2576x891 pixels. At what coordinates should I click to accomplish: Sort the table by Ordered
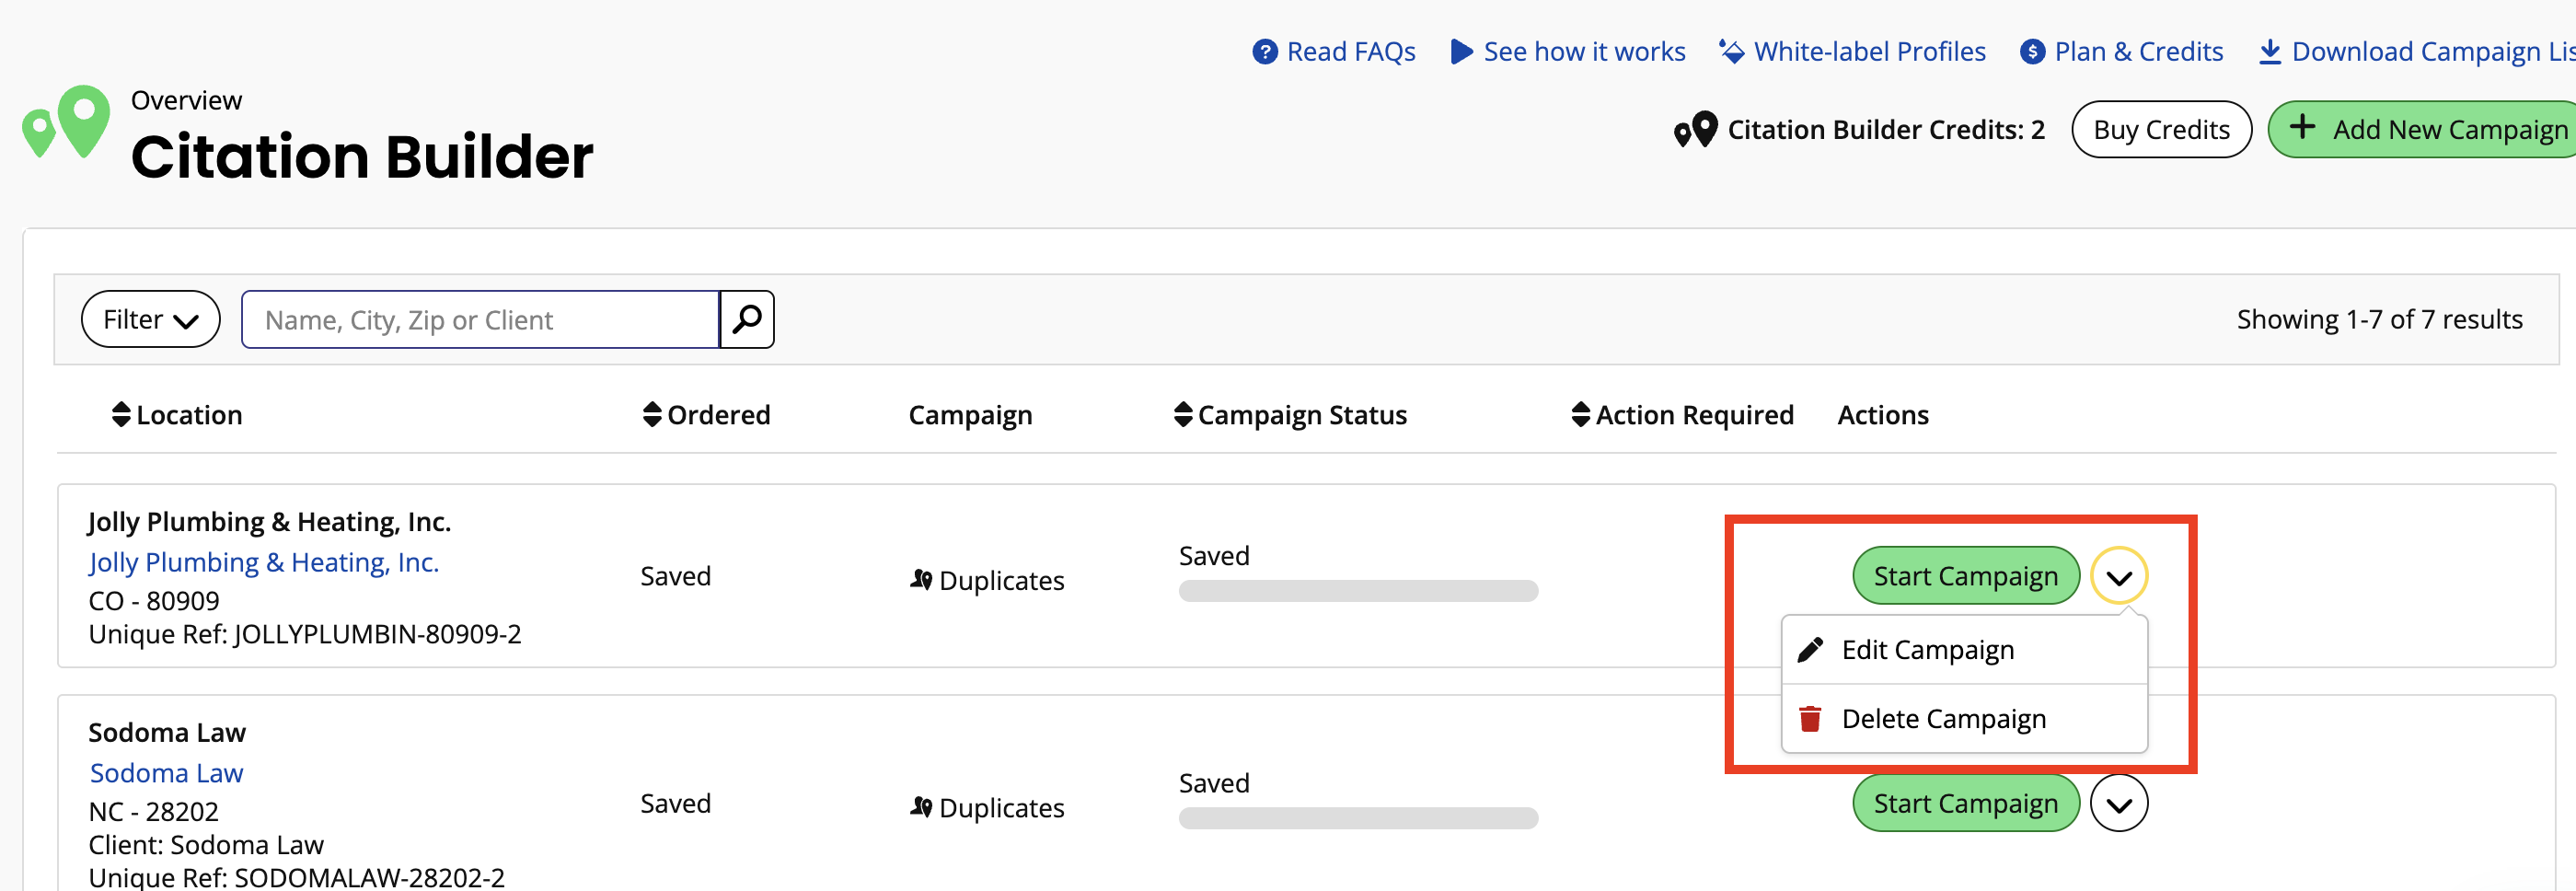click(x=706, y=414)
